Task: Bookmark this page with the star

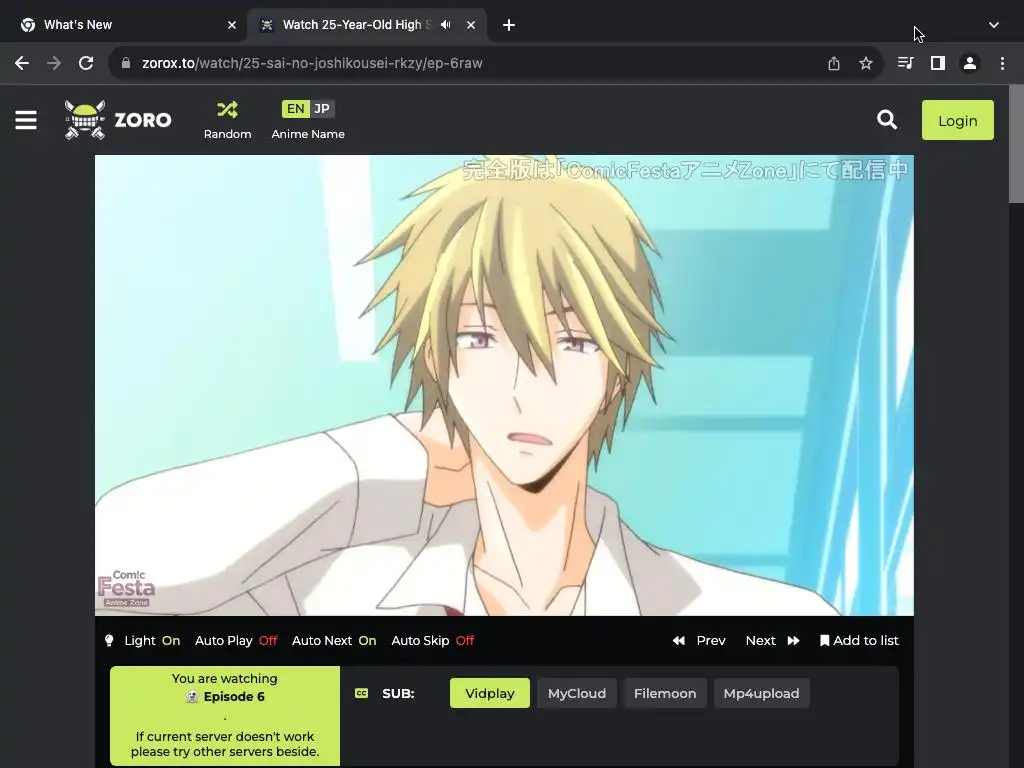Action: click(x=865, y=63)
